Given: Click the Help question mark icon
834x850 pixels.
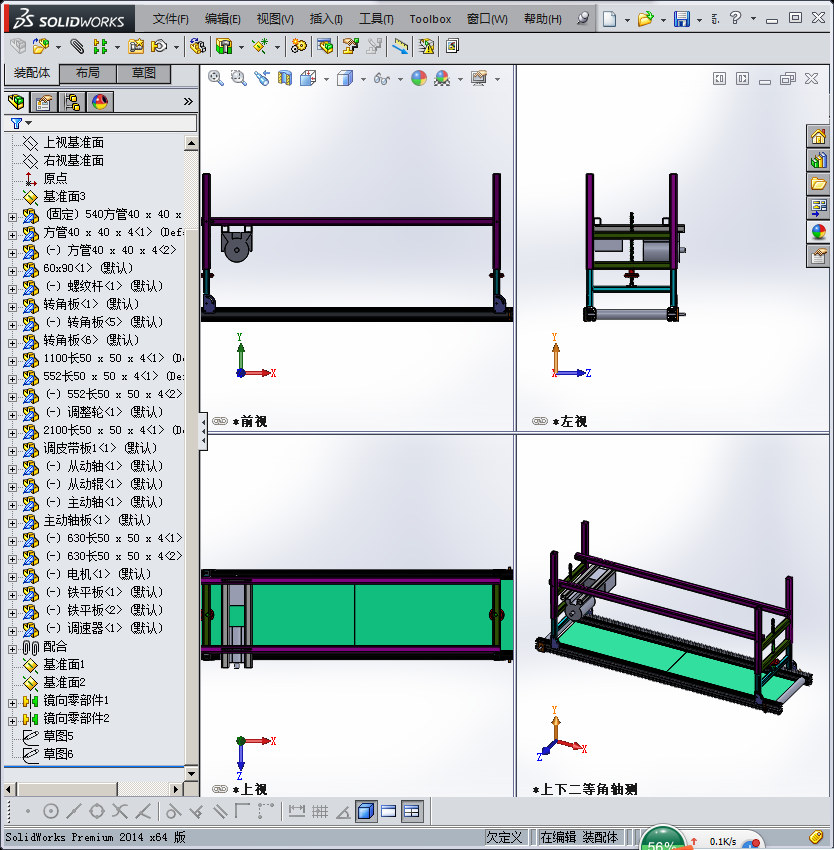Looking at the screenshot, I should tap(735, 18).
